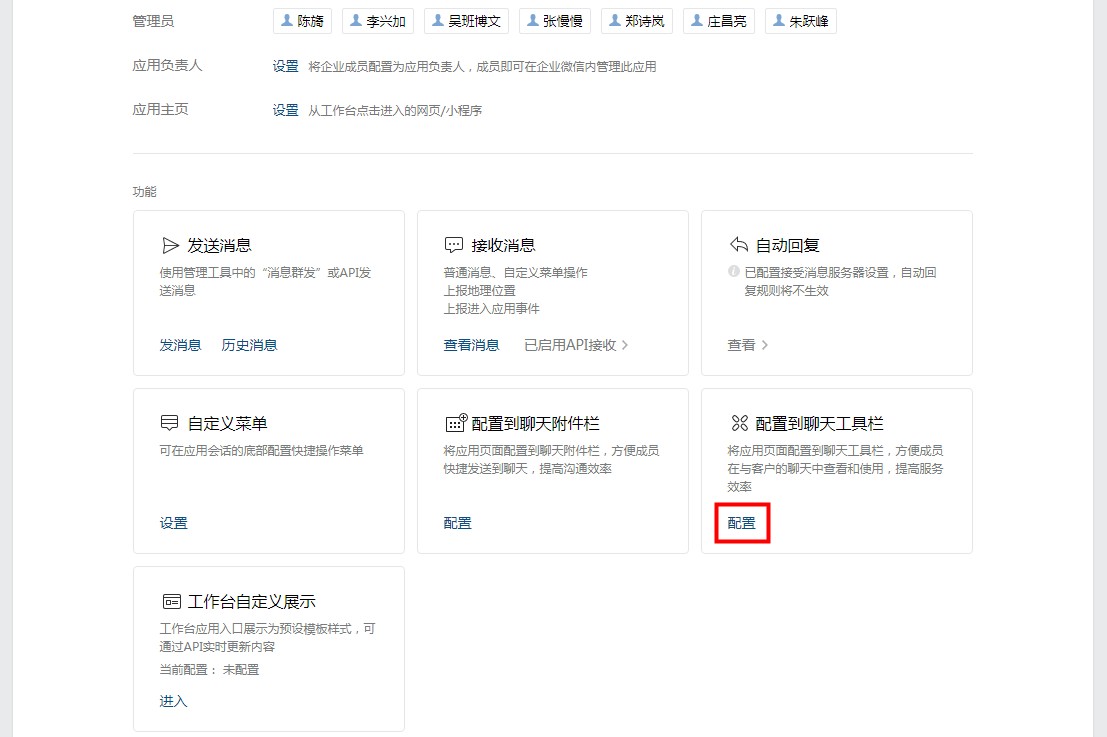The width and height of the screenshot is (1107, 737).
Task: Open the 历史消息 link
Action: tap(249, 345)
